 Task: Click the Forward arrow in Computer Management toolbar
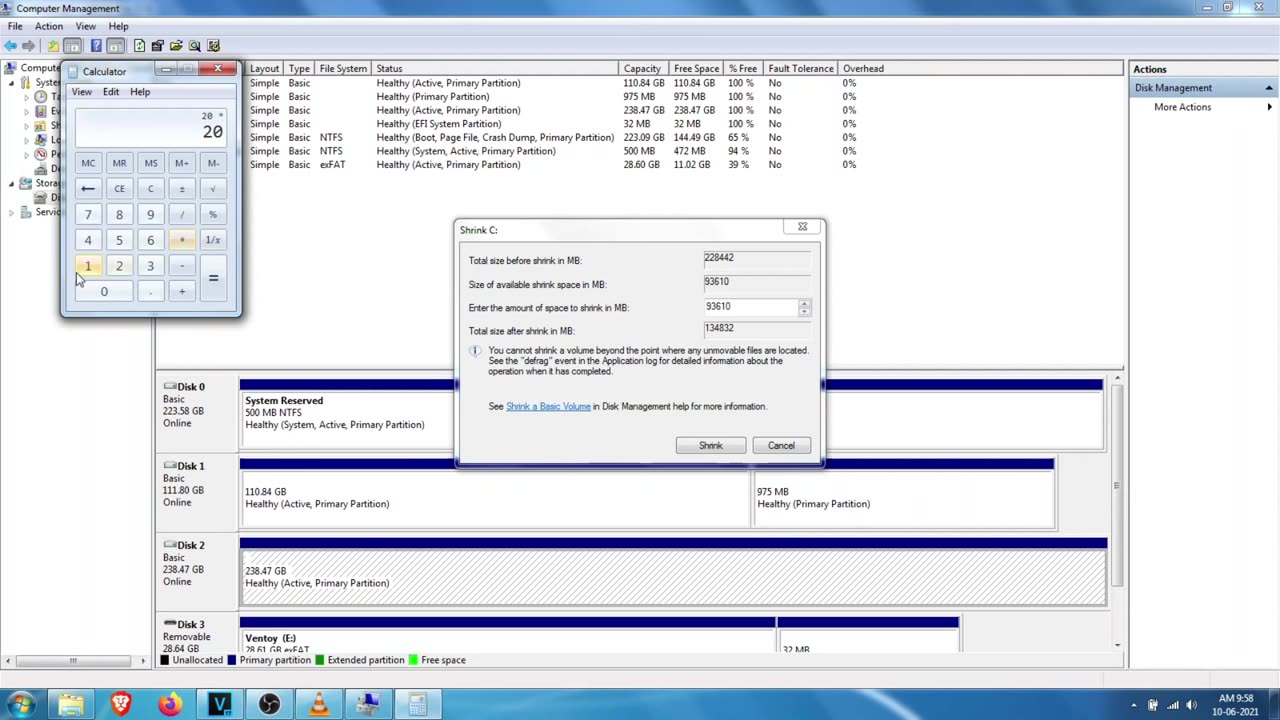pyautogui.click(x=29, y=46)
